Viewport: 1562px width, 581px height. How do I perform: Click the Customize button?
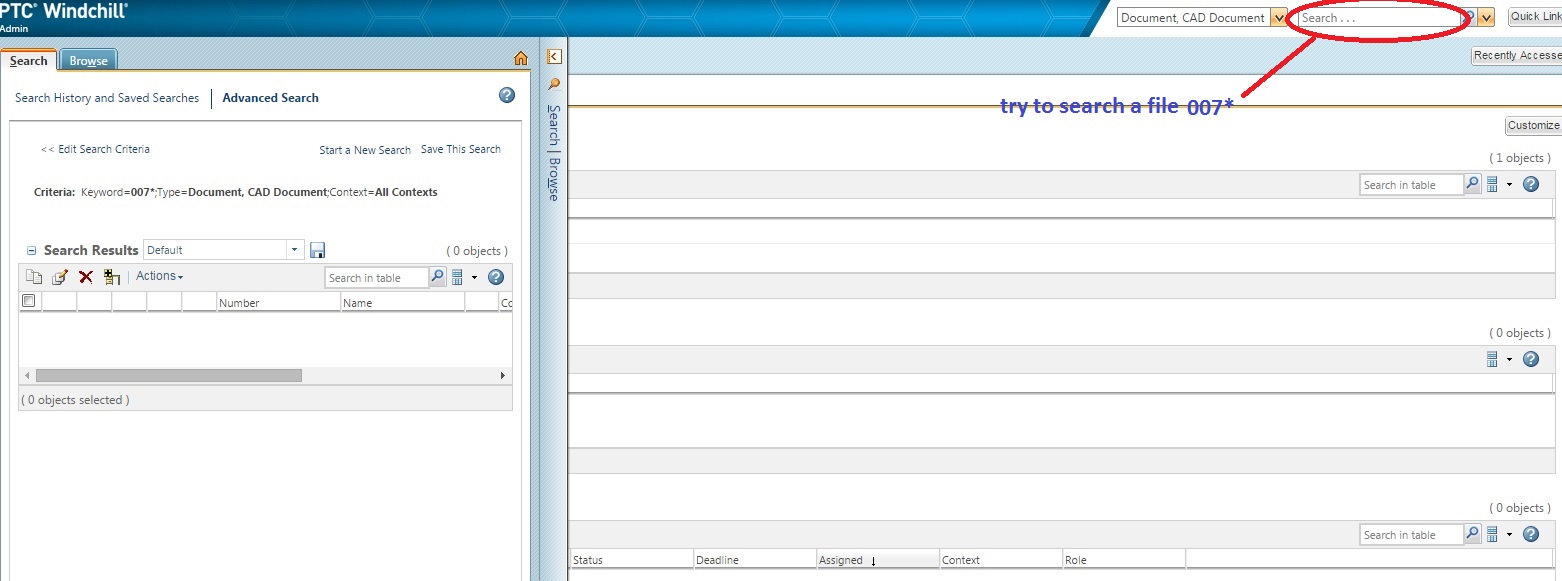coord(1533,125)
